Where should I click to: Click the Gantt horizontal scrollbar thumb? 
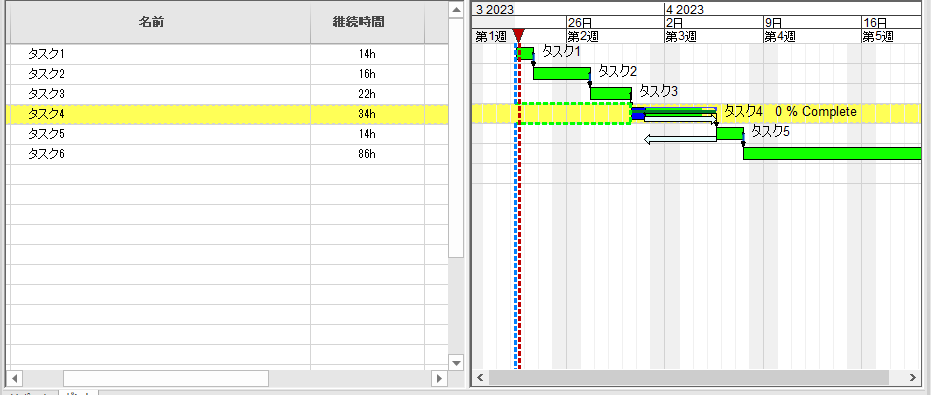(x=688, y=377)
